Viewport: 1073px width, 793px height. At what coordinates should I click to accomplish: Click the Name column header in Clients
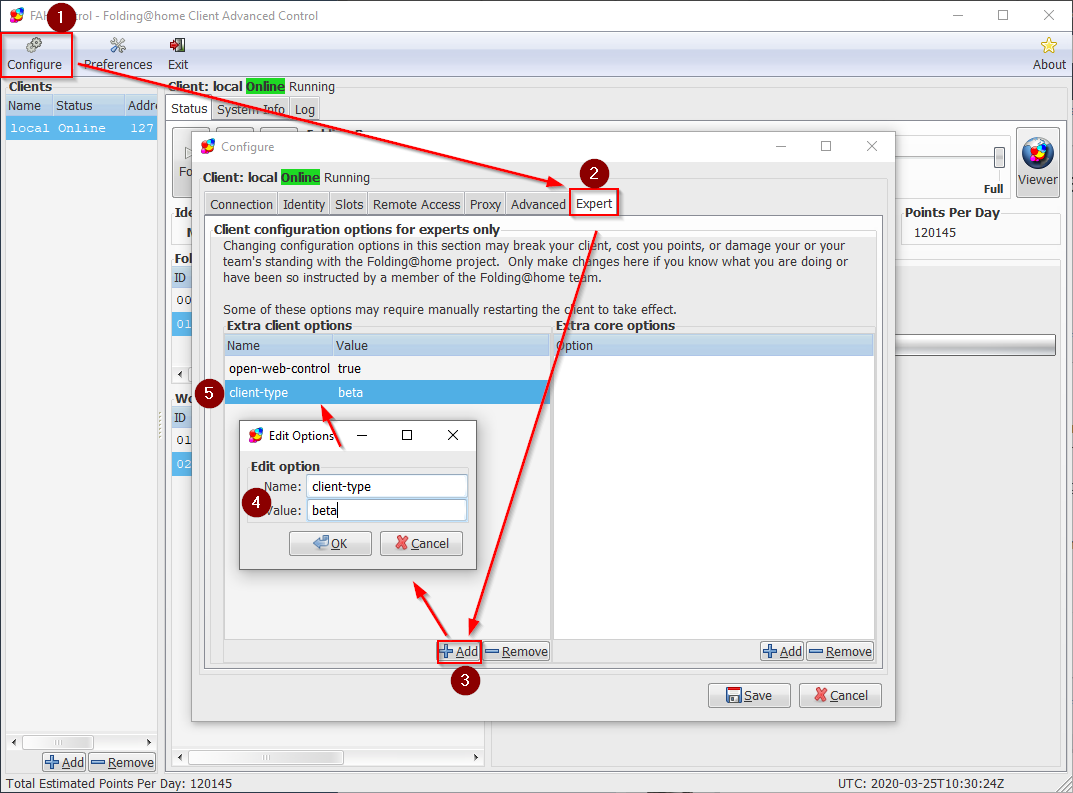29,105
